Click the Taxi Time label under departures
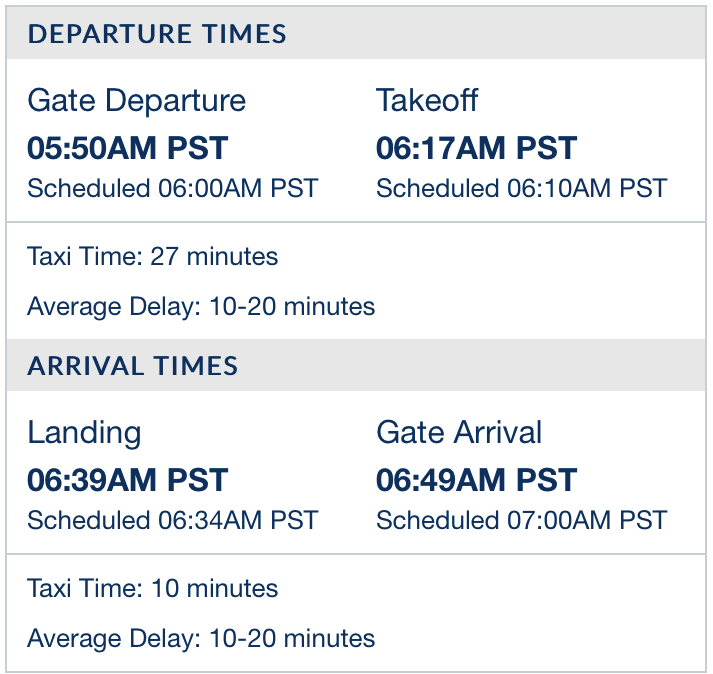Image resolution: width=713 pixels, height=674 pixels. (x=84, y=257)
